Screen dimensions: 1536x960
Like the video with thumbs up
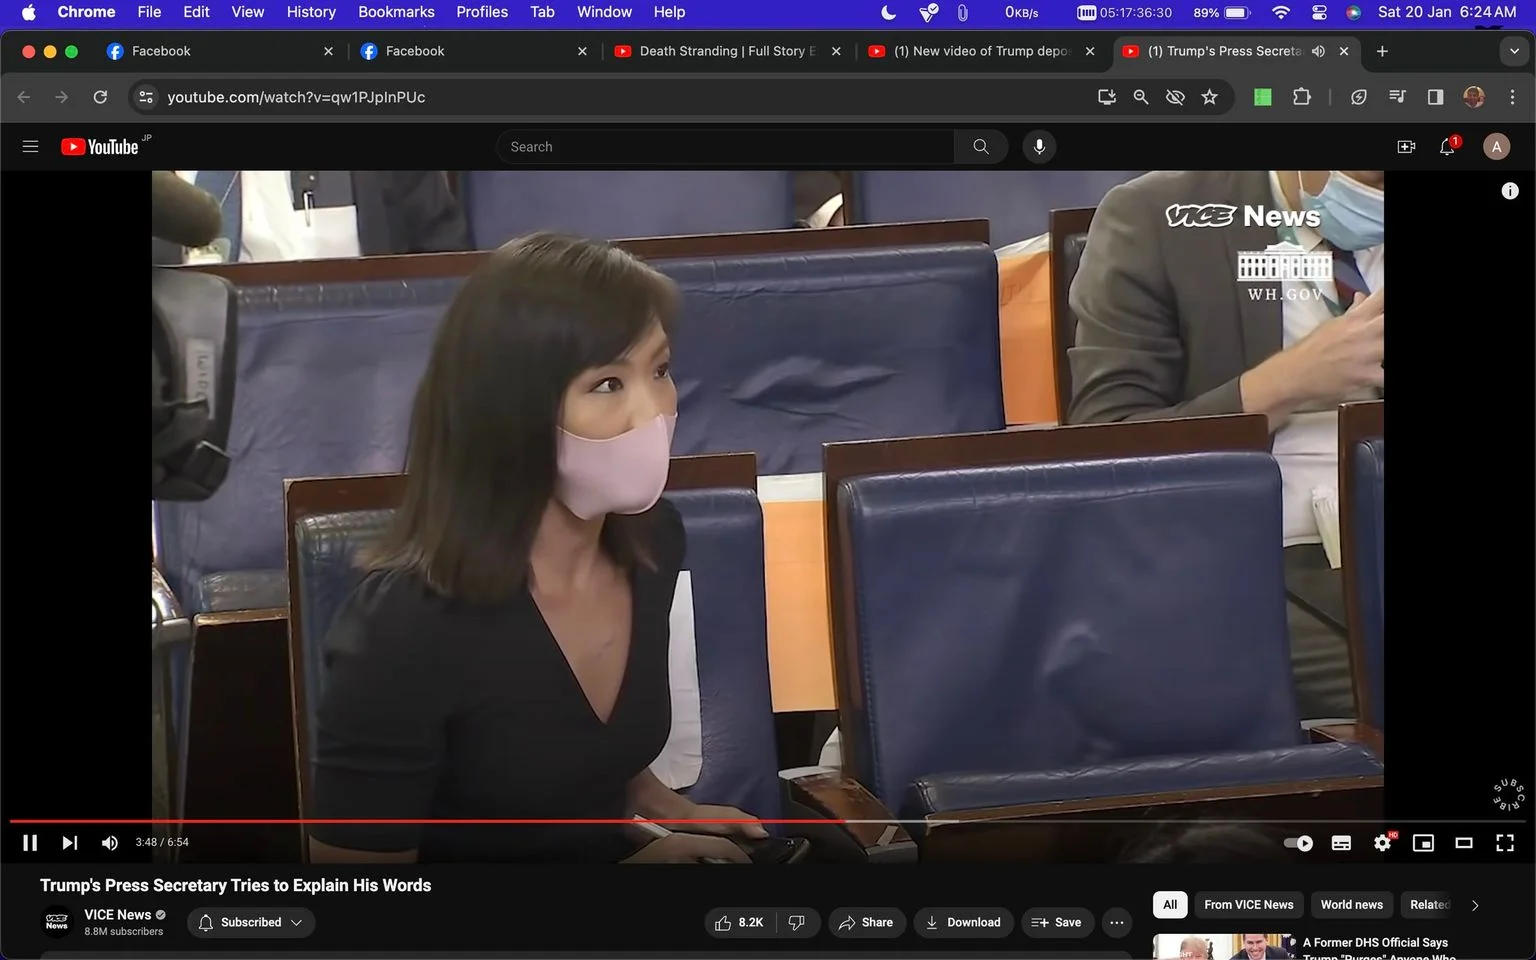point(740,922)
